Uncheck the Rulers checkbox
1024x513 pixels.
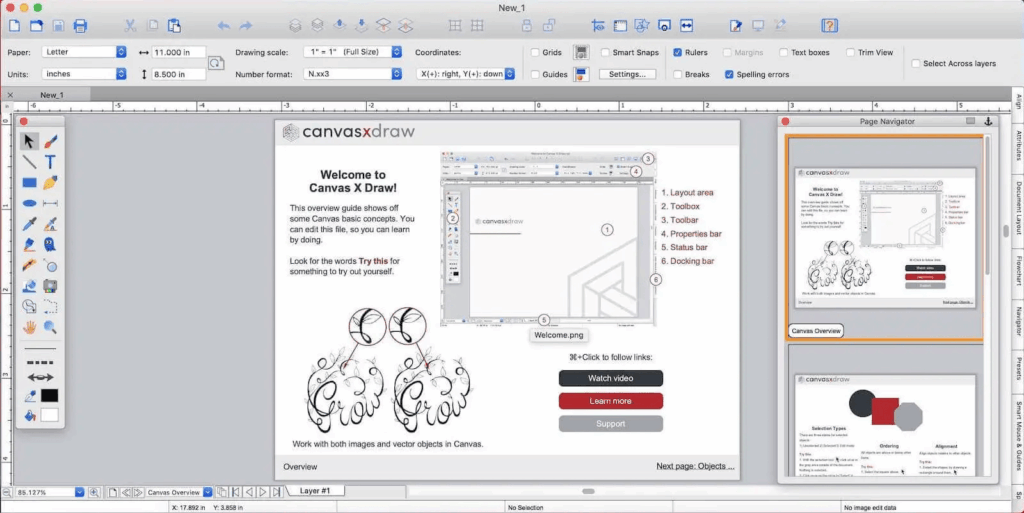pos(678,52)
